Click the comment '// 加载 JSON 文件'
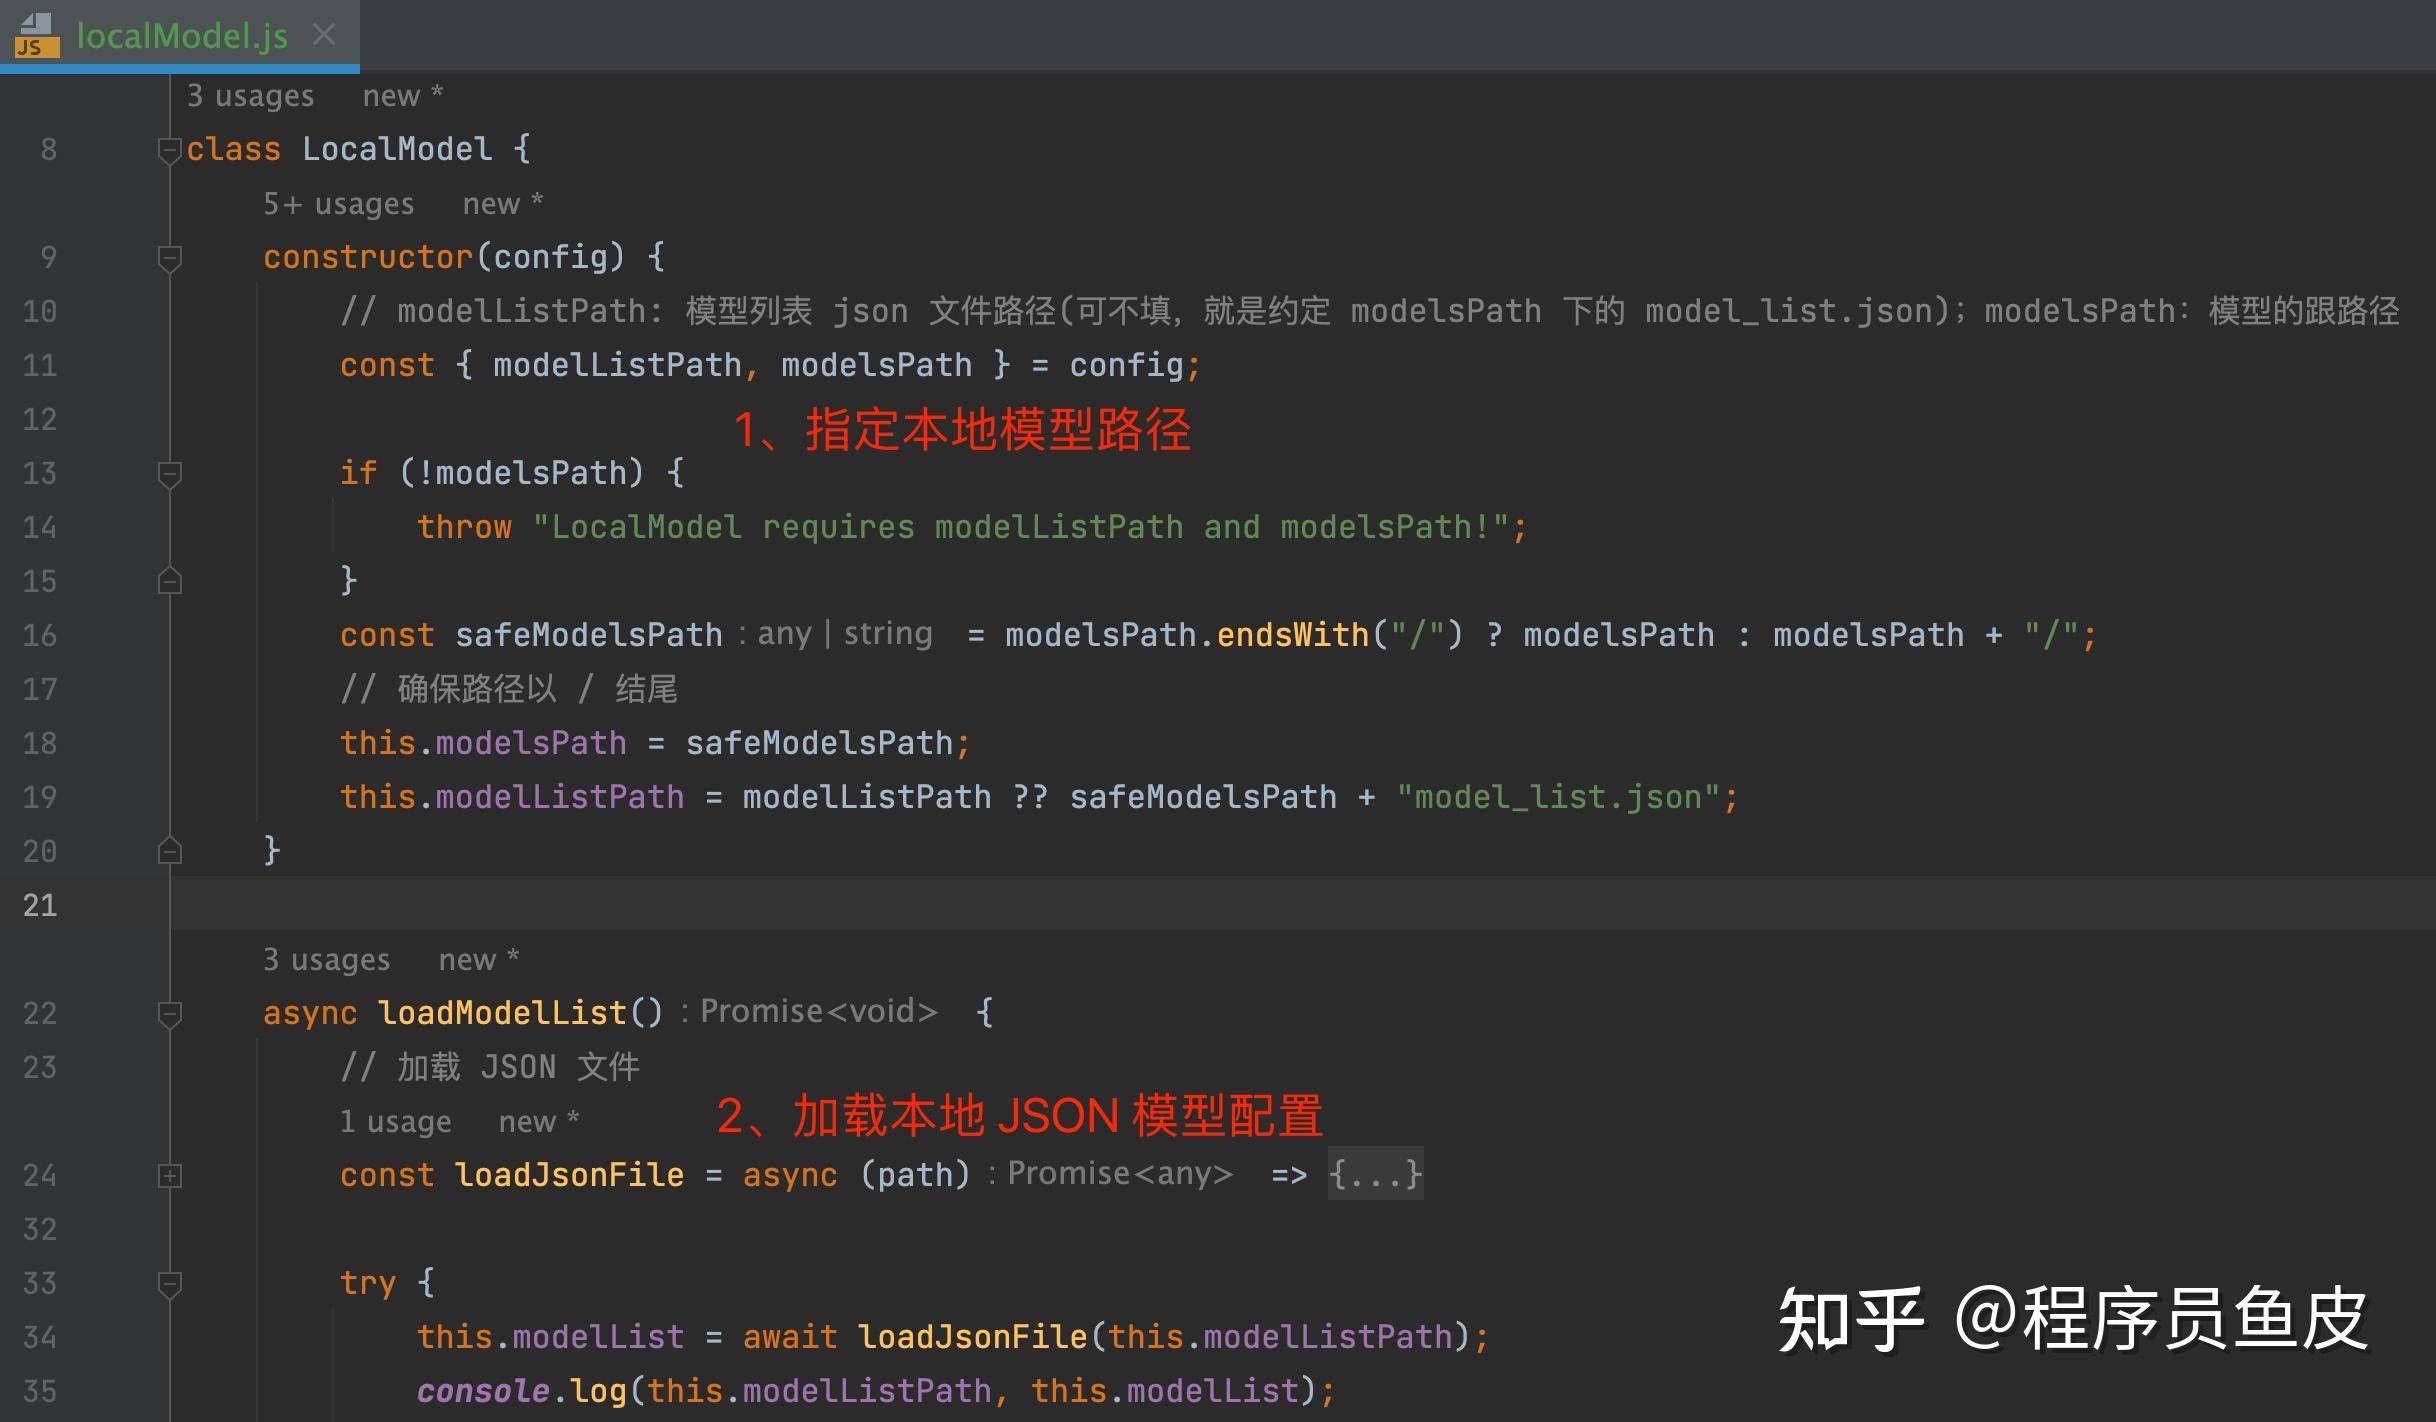This screenshot has width=2436, height=1422. click(490, 1068)
